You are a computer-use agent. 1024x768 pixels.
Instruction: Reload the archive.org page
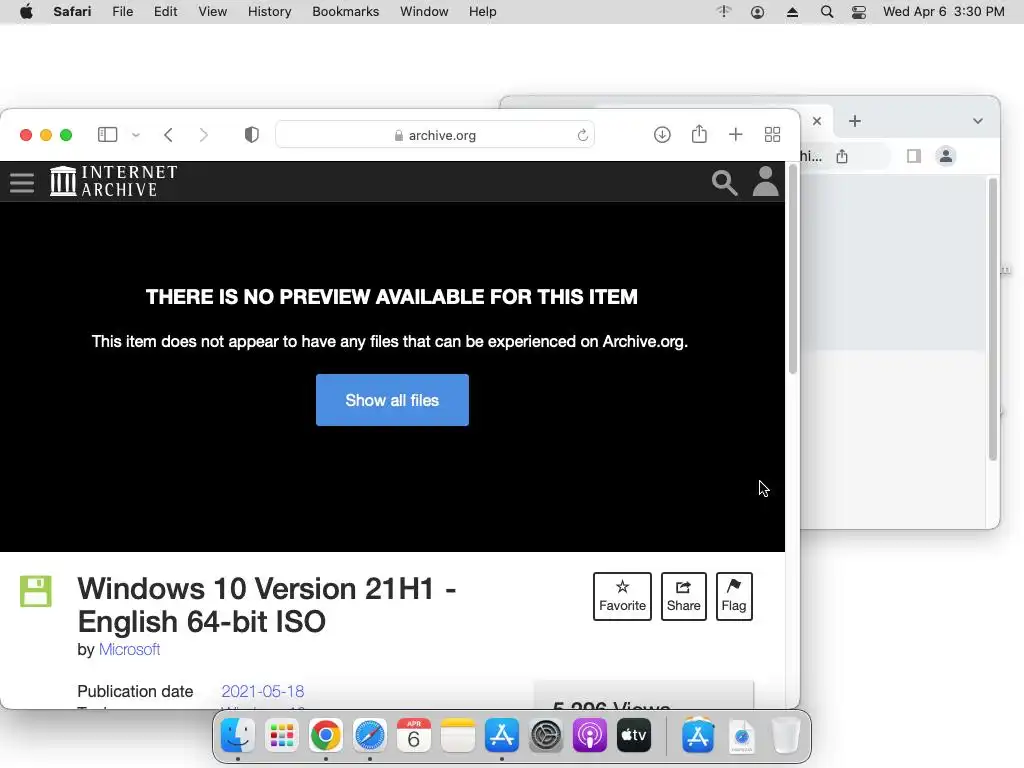pos(583,135)
